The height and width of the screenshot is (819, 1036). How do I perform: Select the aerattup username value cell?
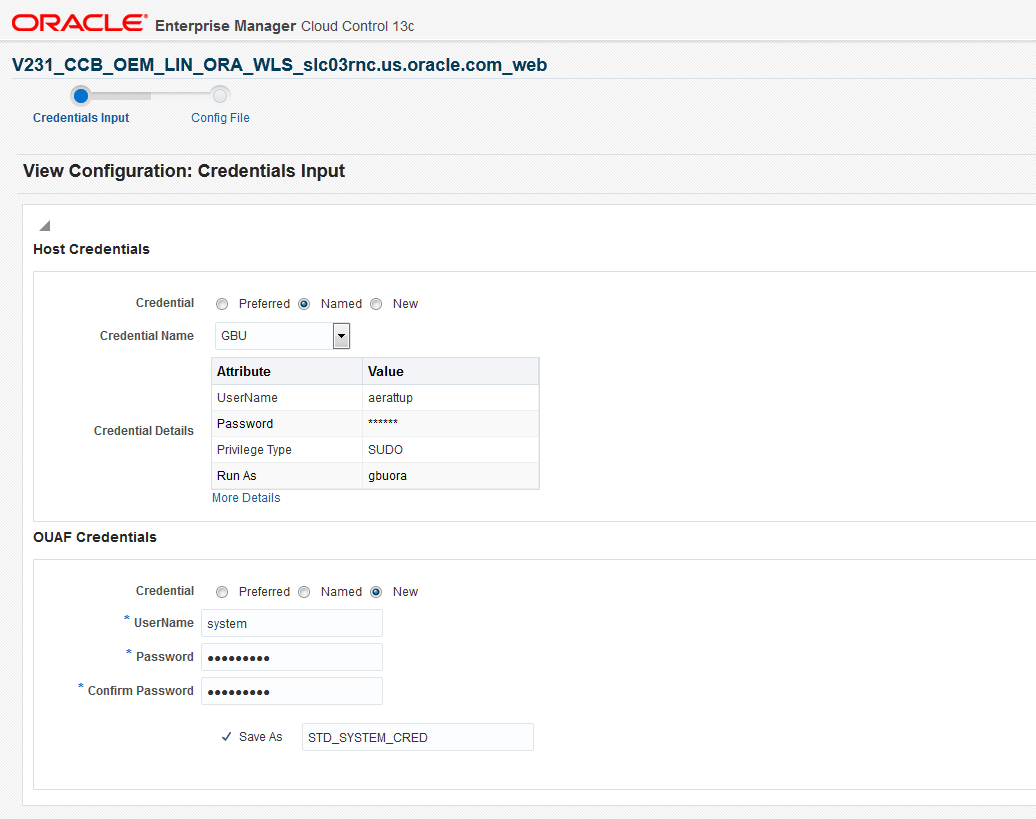click(451, 398)
